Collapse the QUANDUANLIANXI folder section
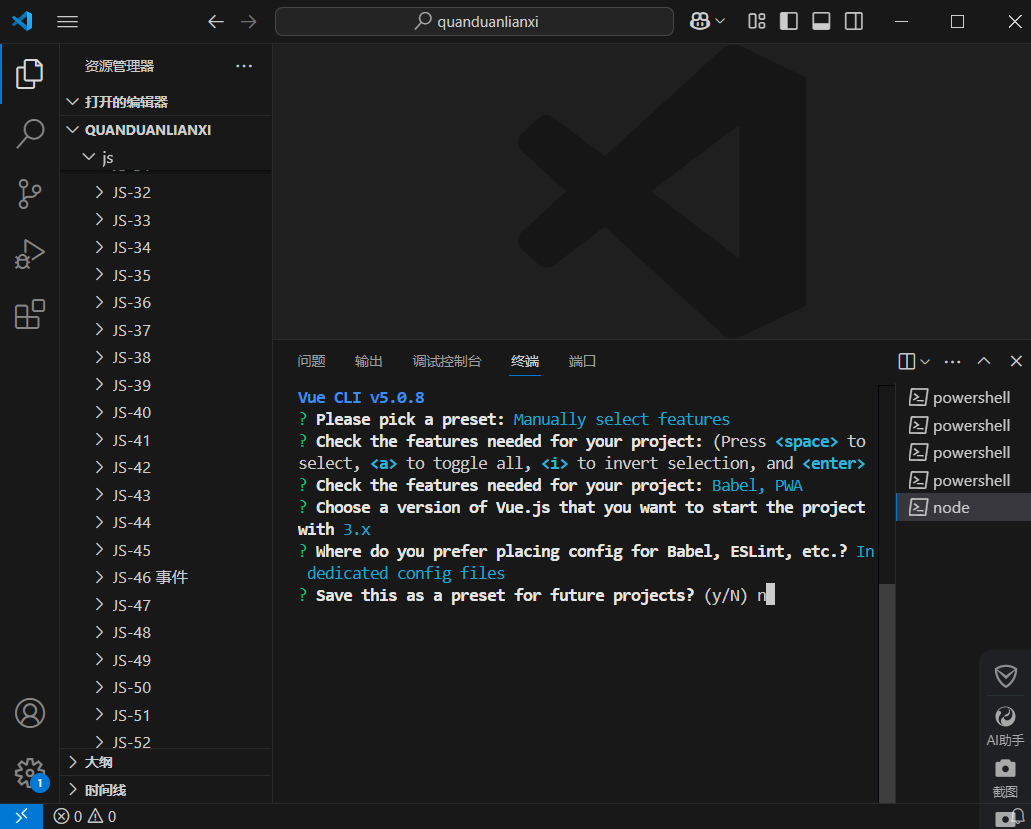This screenshot has height=829, width=1031. pyautogui.click(x=166, y=130)
